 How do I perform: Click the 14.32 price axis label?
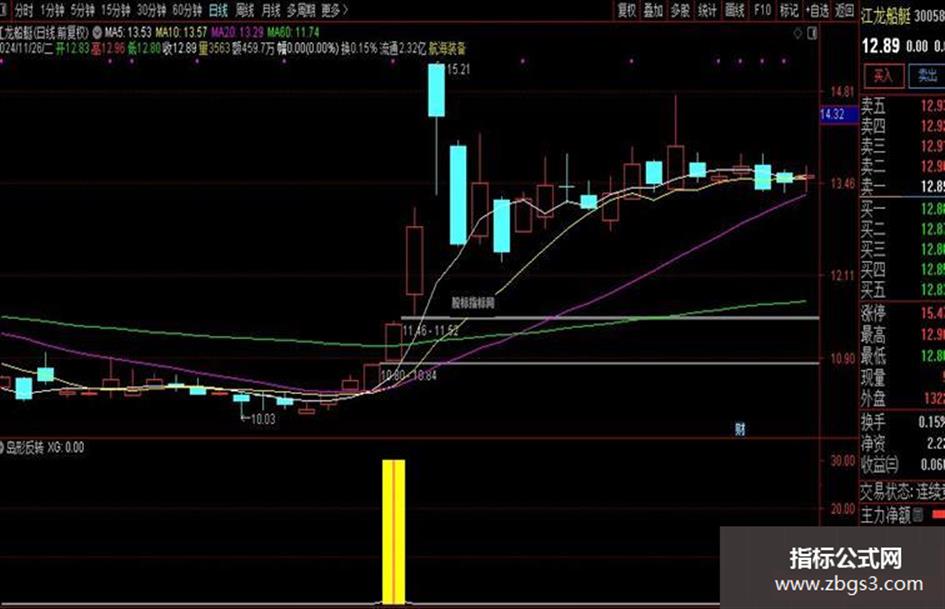(x=838, y=114)
